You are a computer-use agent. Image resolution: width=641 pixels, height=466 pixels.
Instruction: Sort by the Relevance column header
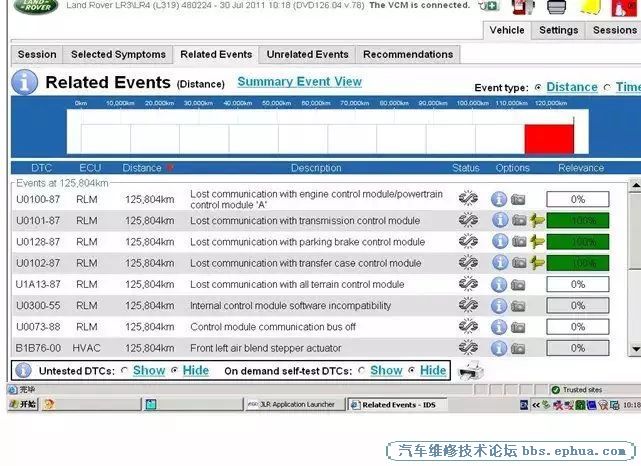581,168
